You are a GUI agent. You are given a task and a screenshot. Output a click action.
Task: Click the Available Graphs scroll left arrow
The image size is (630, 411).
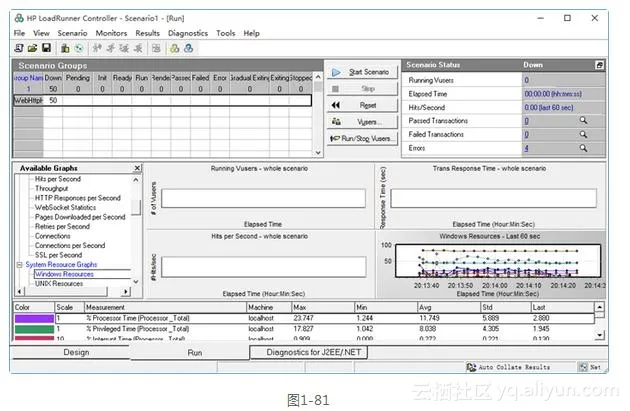20,291
